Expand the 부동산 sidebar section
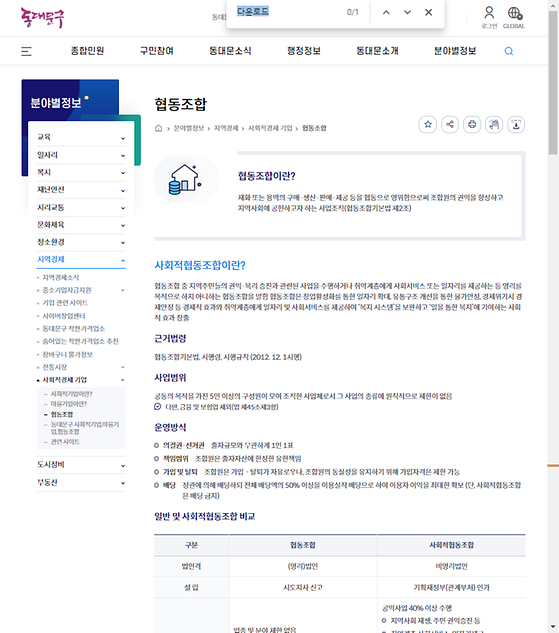Viewport: 559px width, 633px height. point(81,482)
